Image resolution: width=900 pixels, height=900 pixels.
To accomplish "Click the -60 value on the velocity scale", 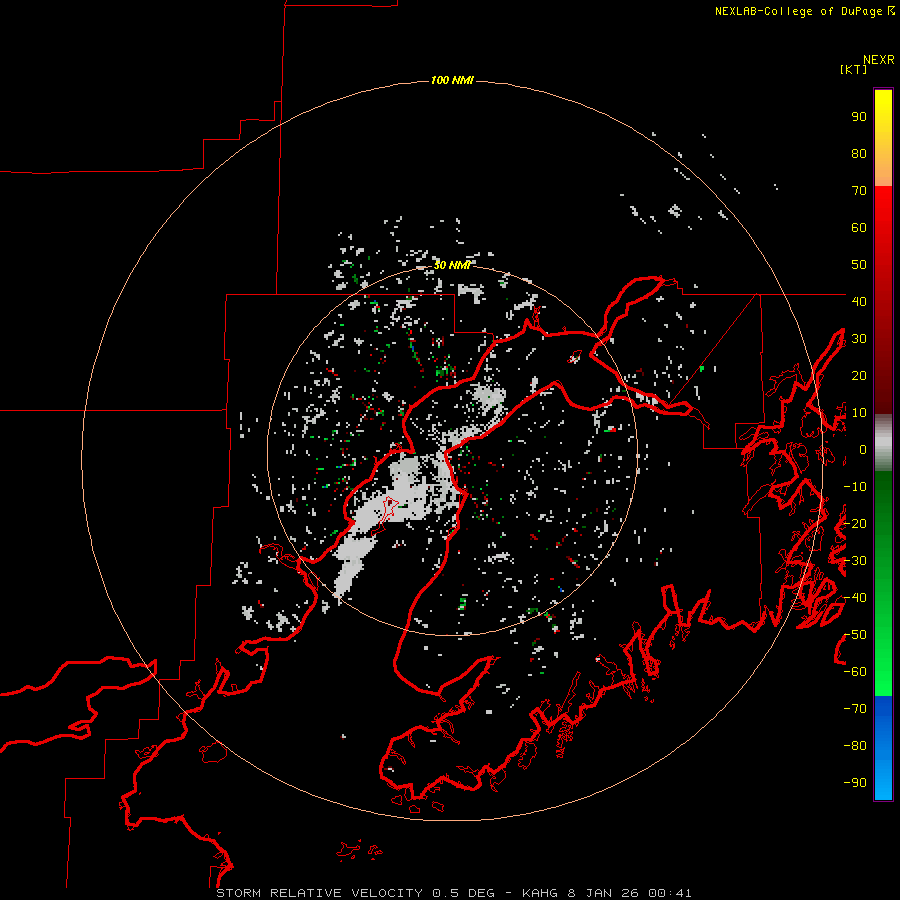I will (855, 672).
